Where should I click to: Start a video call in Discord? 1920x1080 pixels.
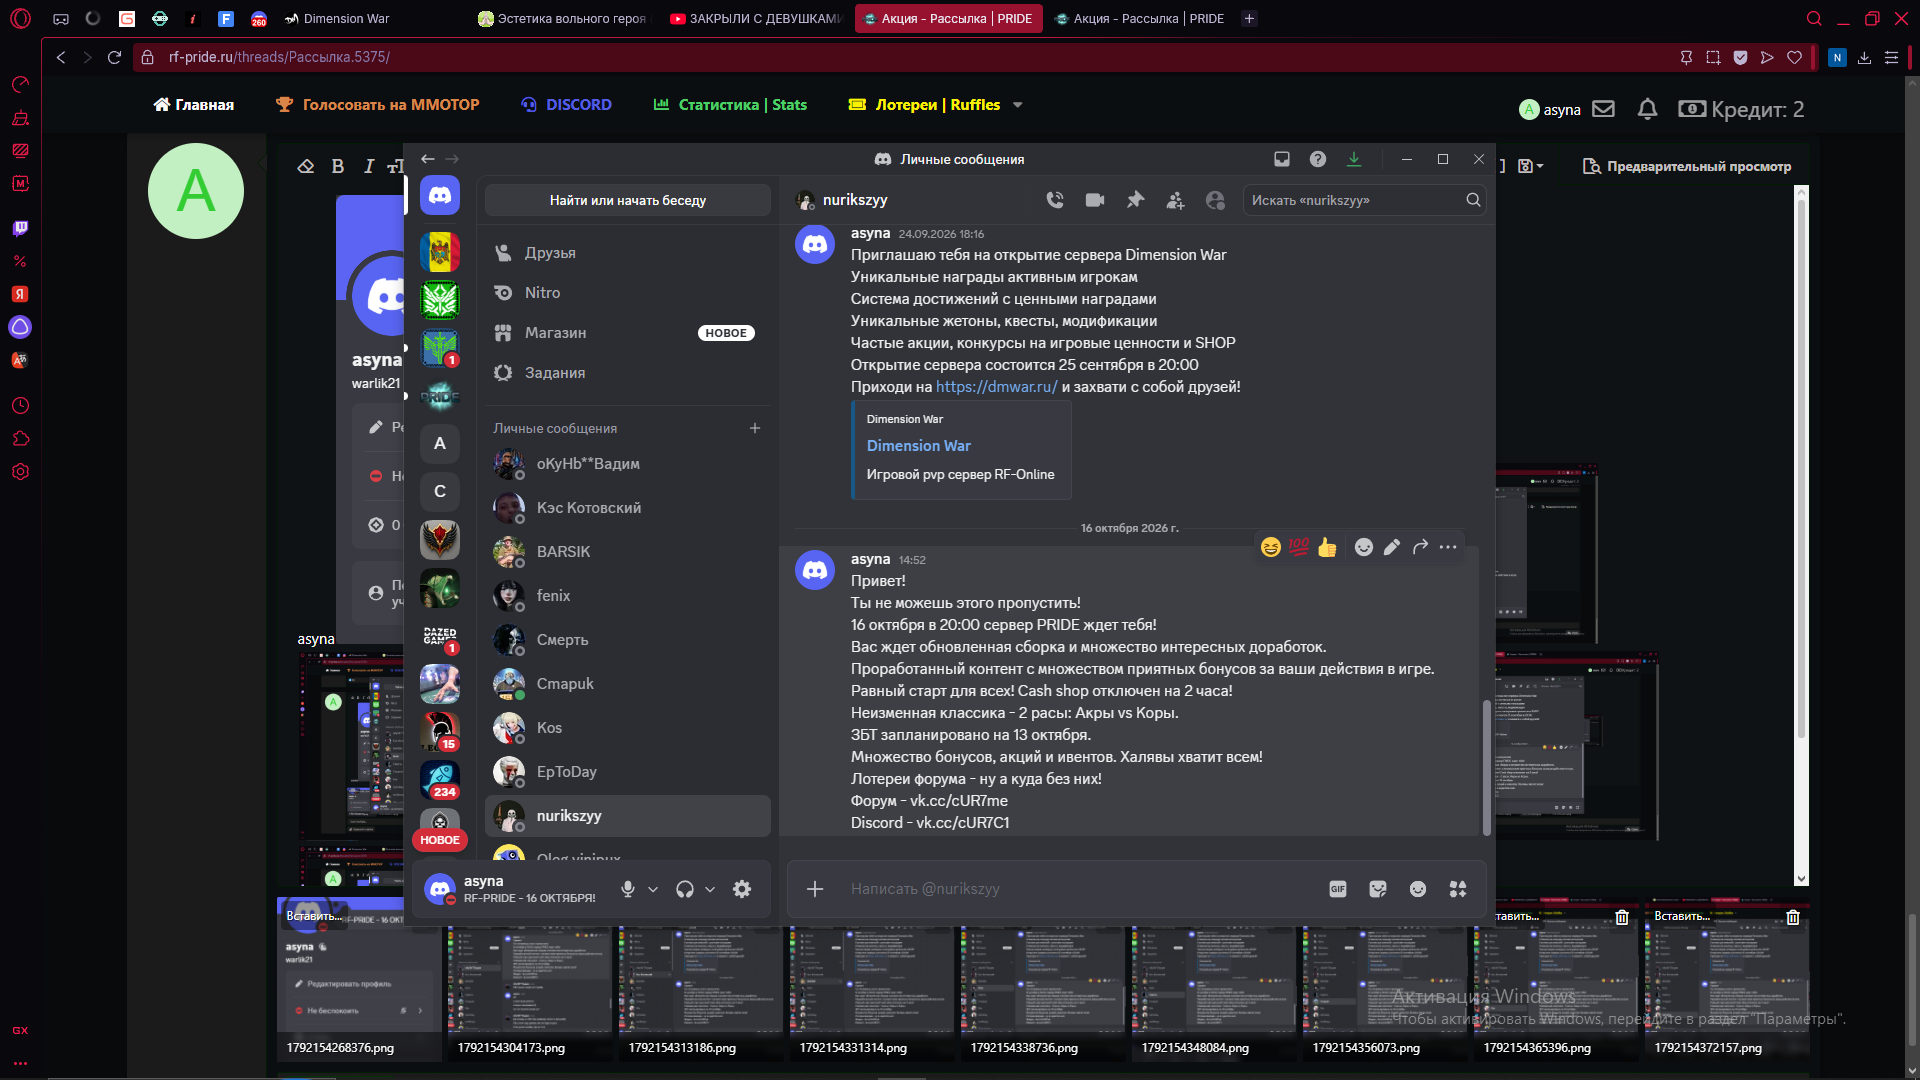point(1095,200)
